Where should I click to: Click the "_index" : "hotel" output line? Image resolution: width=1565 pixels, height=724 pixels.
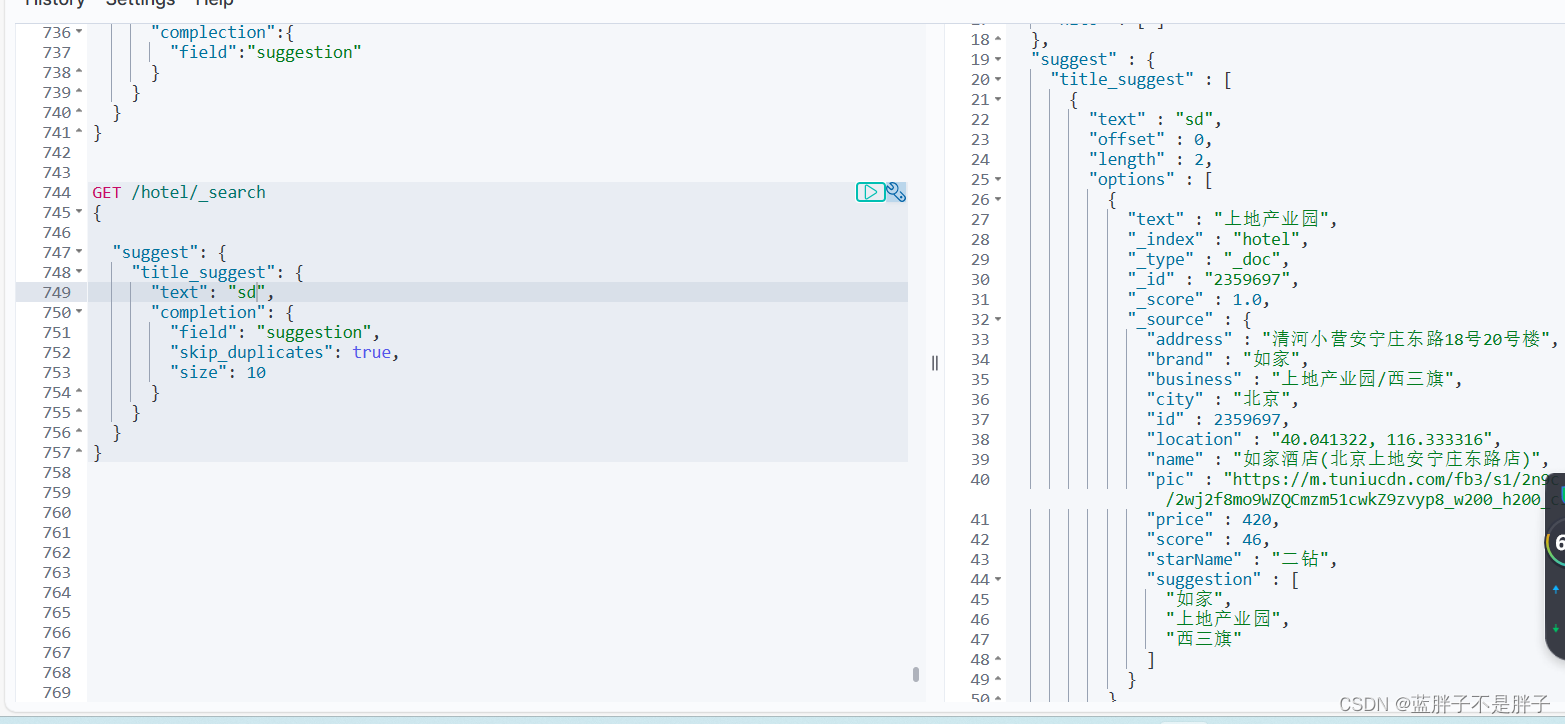click(1217, 239)
